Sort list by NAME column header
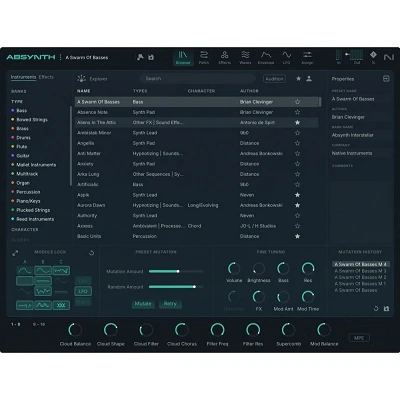This screenshot has width=400, height=400. tap(84, 91)
